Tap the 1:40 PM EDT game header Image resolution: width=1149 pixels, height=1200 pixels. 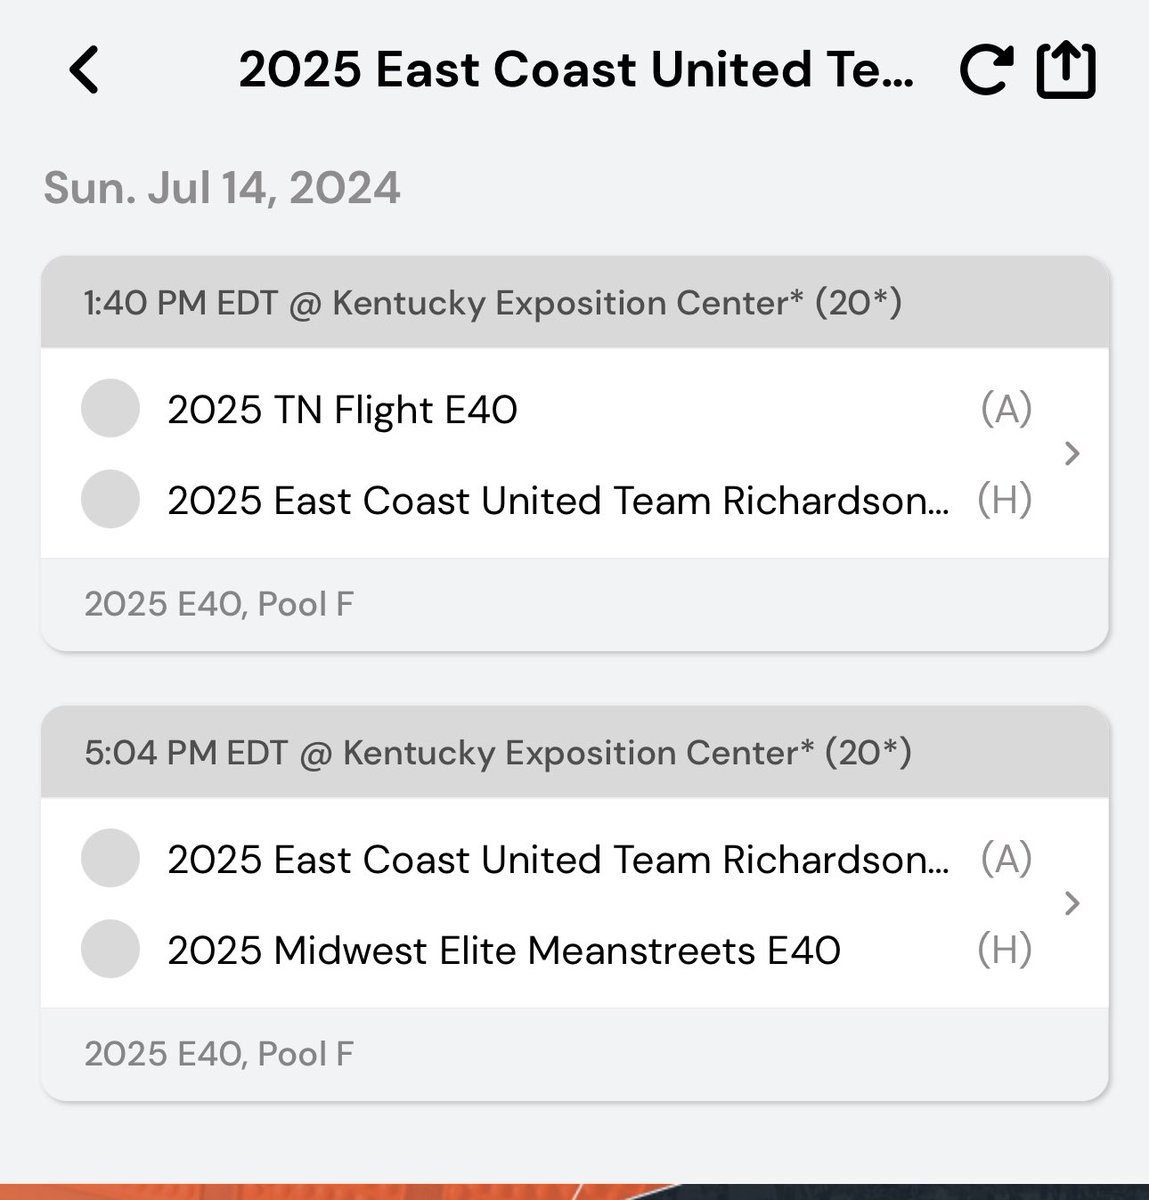[x=575, y=302]
